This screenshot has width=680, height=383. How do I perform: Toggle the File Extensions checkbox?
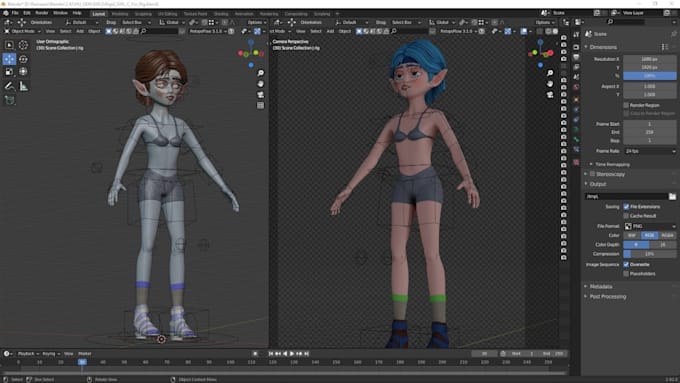(626, 207)
